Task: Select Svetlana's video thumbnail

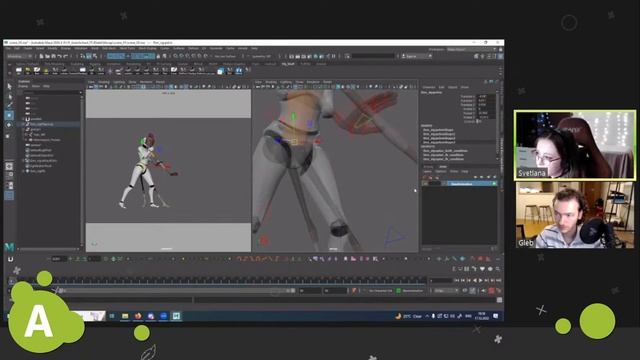Action: tap(575, 145)
